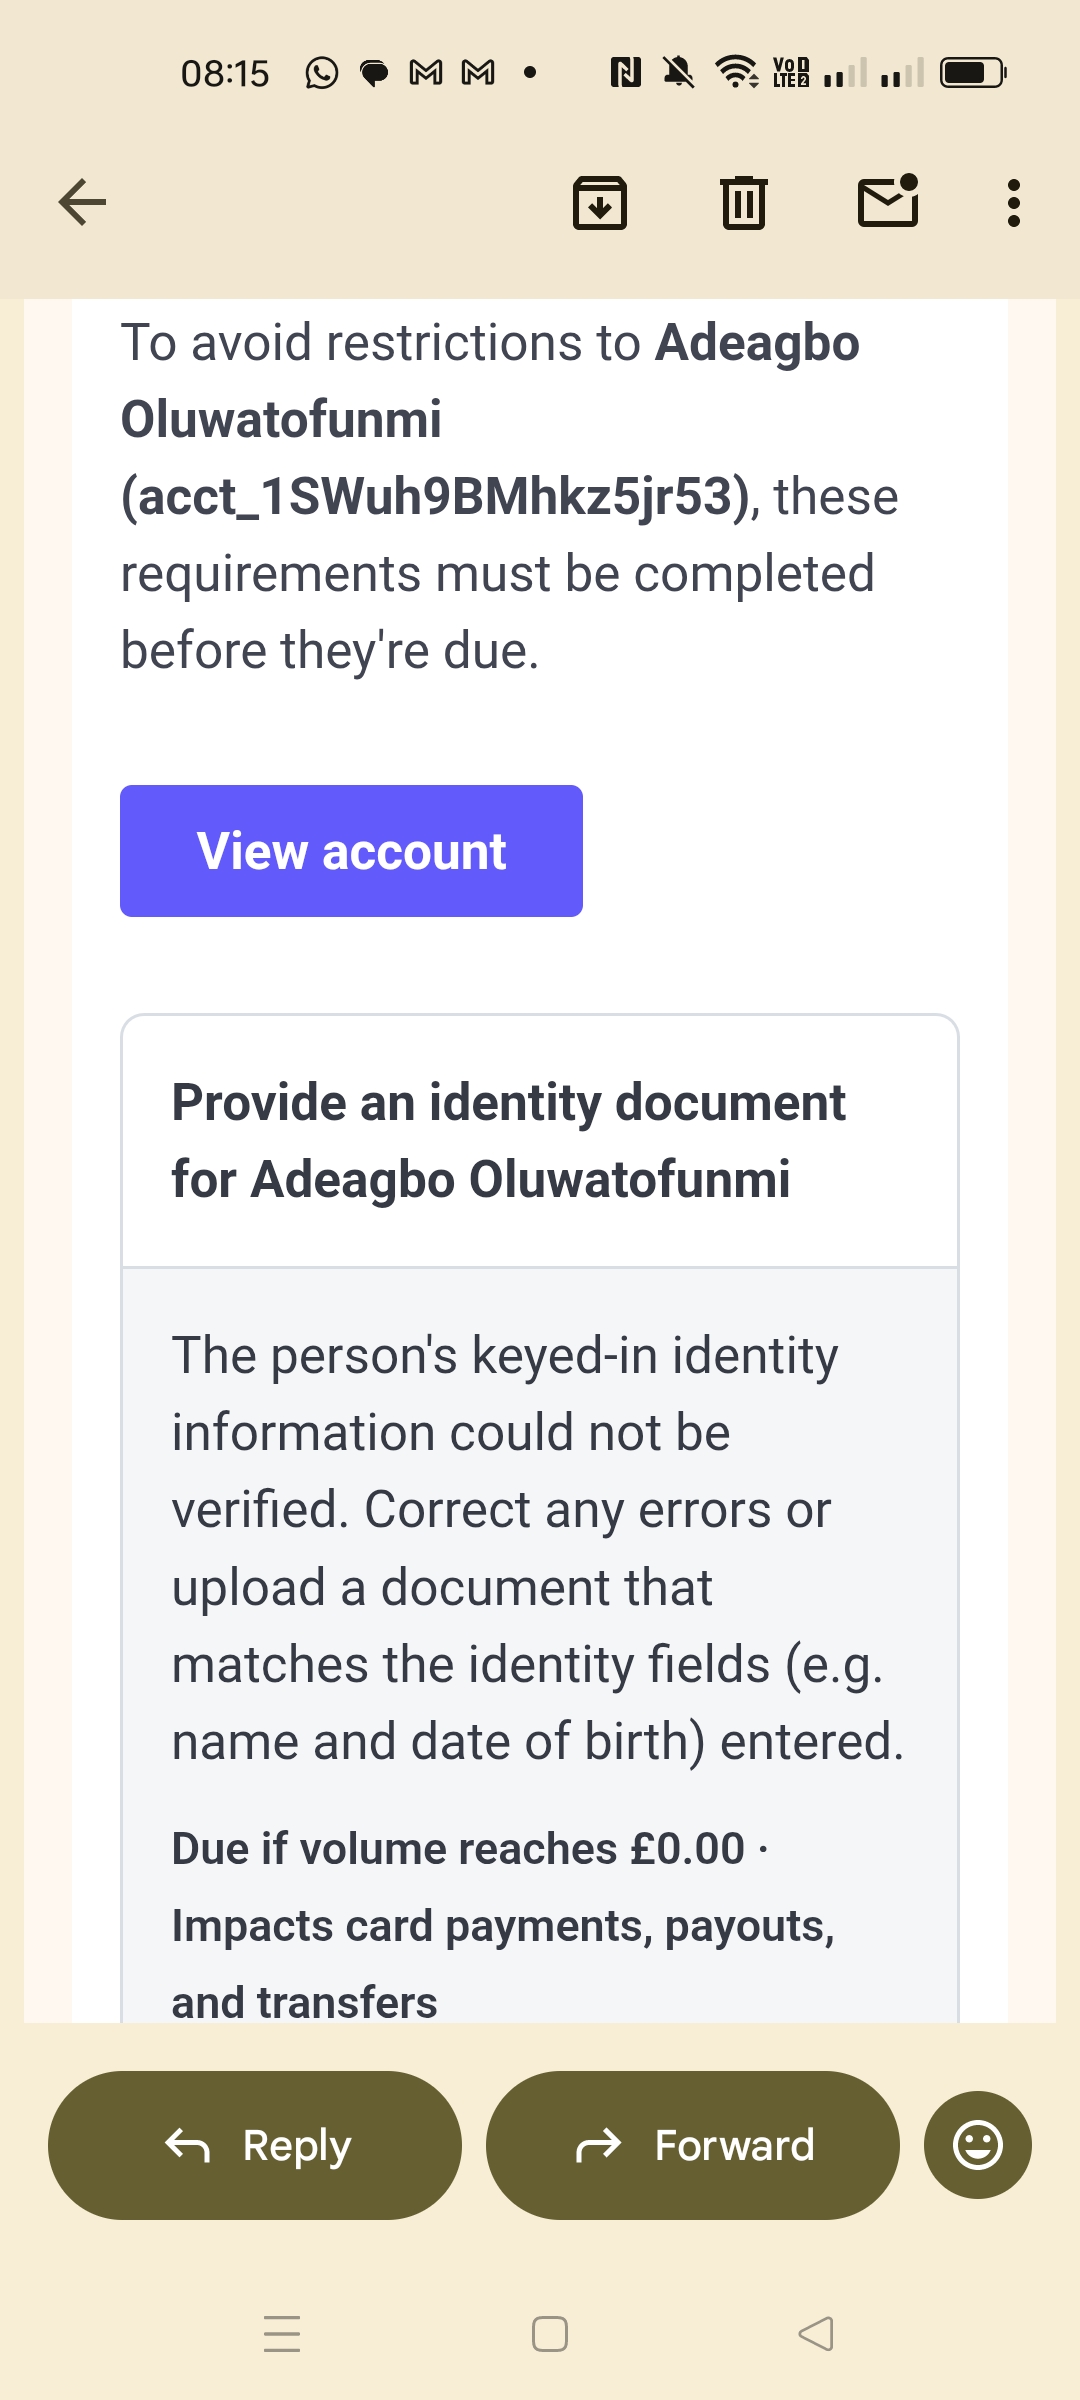Tap the Provide an identity document heading
This screenshot has width=1080, height=2400.
point(508,1140)
